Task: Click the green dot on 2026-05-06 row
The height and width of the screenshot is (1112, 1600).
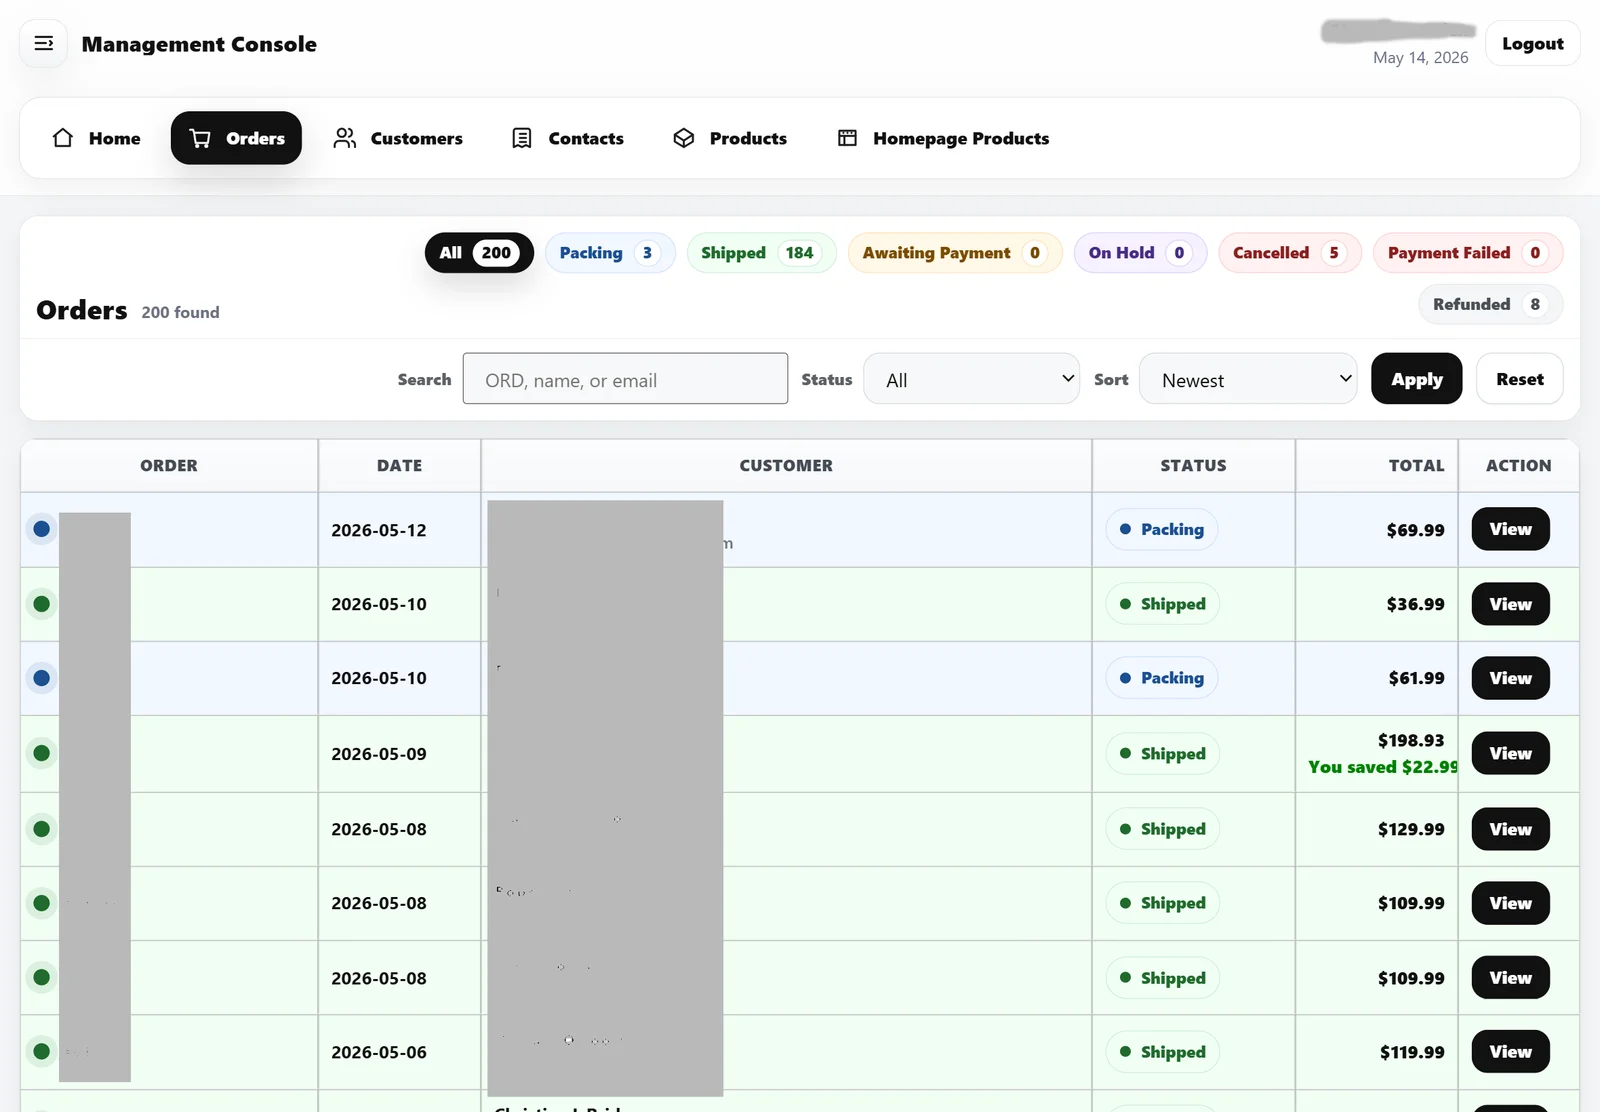Action: click(41, 1052)
